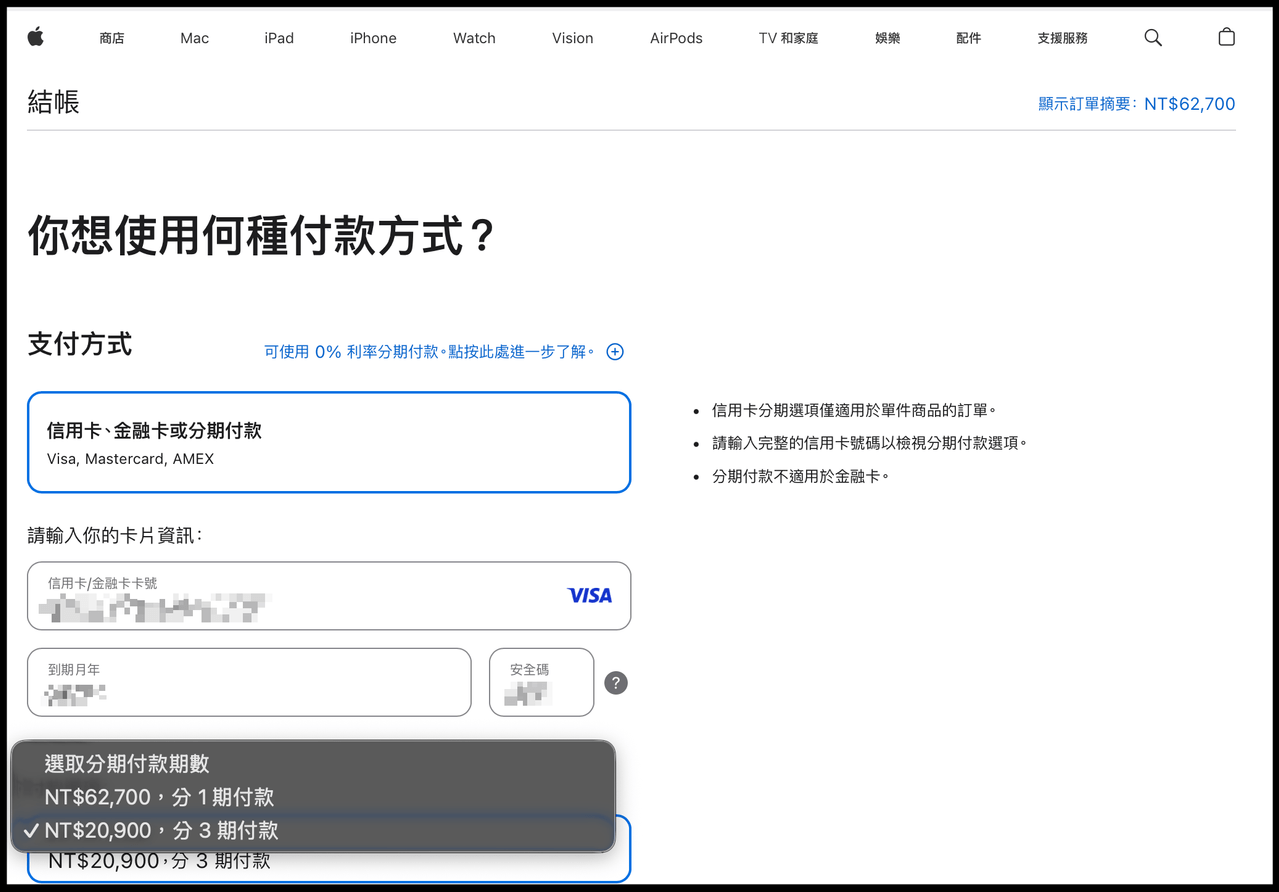The width and height of the screenshot is (1279, 892).
Task: Open iPhone navigation item
Action: coord(373,38)
